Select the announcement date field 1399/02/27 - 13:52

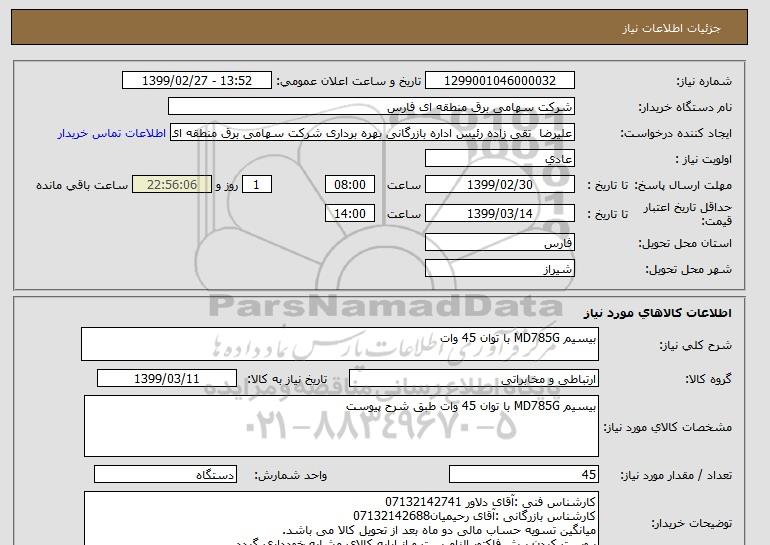[x=196, y=81]
